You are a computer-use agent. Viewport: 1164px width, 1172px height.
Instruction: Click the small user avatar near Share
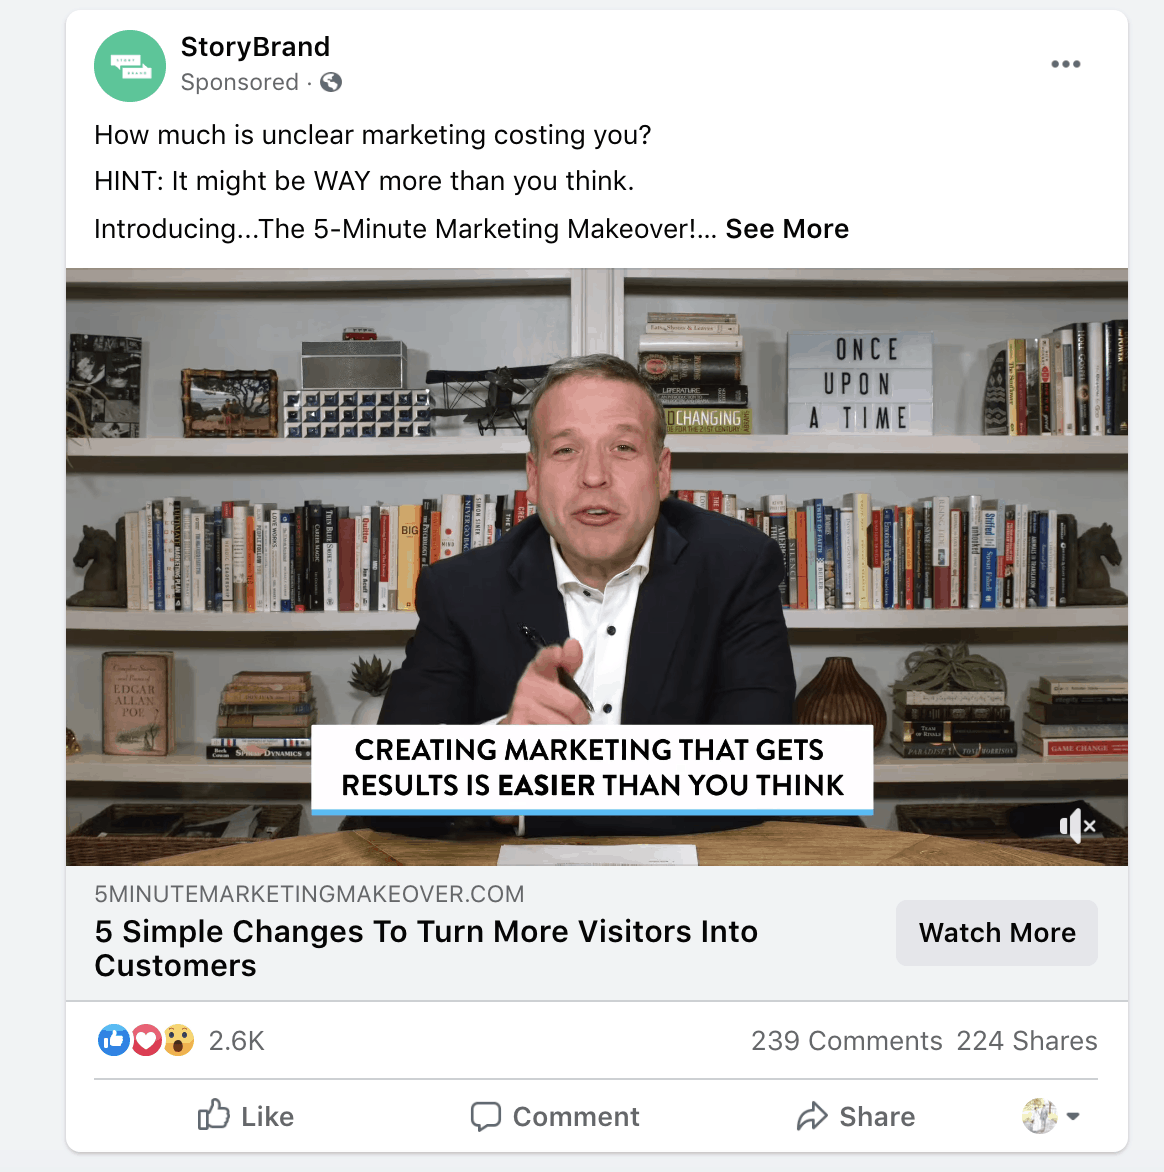tap(1040, 1116)
